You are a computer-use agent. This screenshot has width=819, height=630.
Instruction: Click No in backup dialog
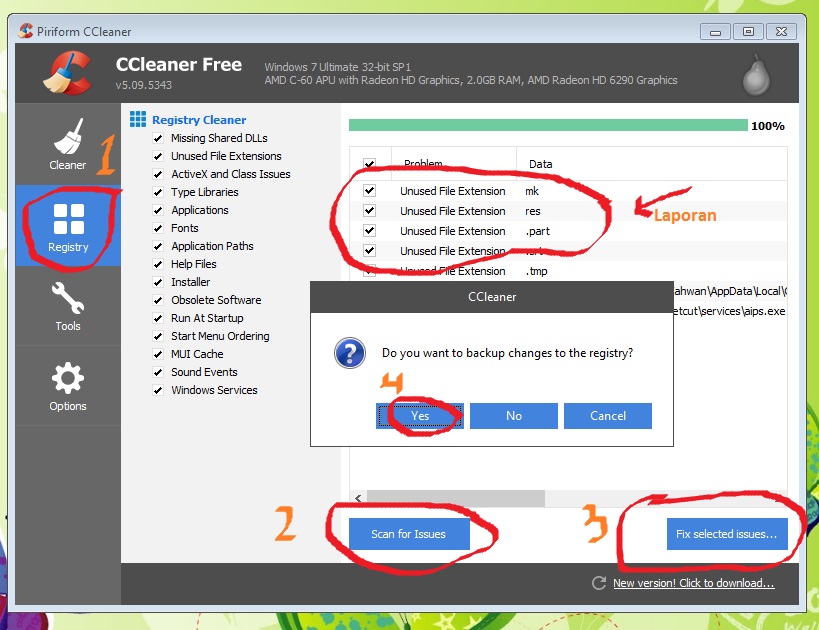(514, 416)
